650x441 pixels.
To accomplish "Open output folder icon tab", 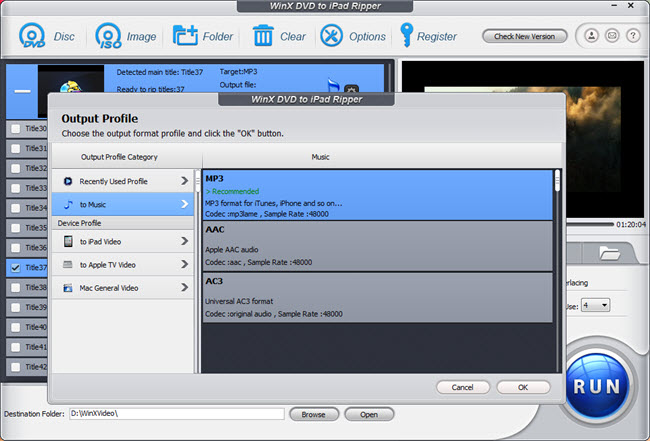I will tap(609, 252).
